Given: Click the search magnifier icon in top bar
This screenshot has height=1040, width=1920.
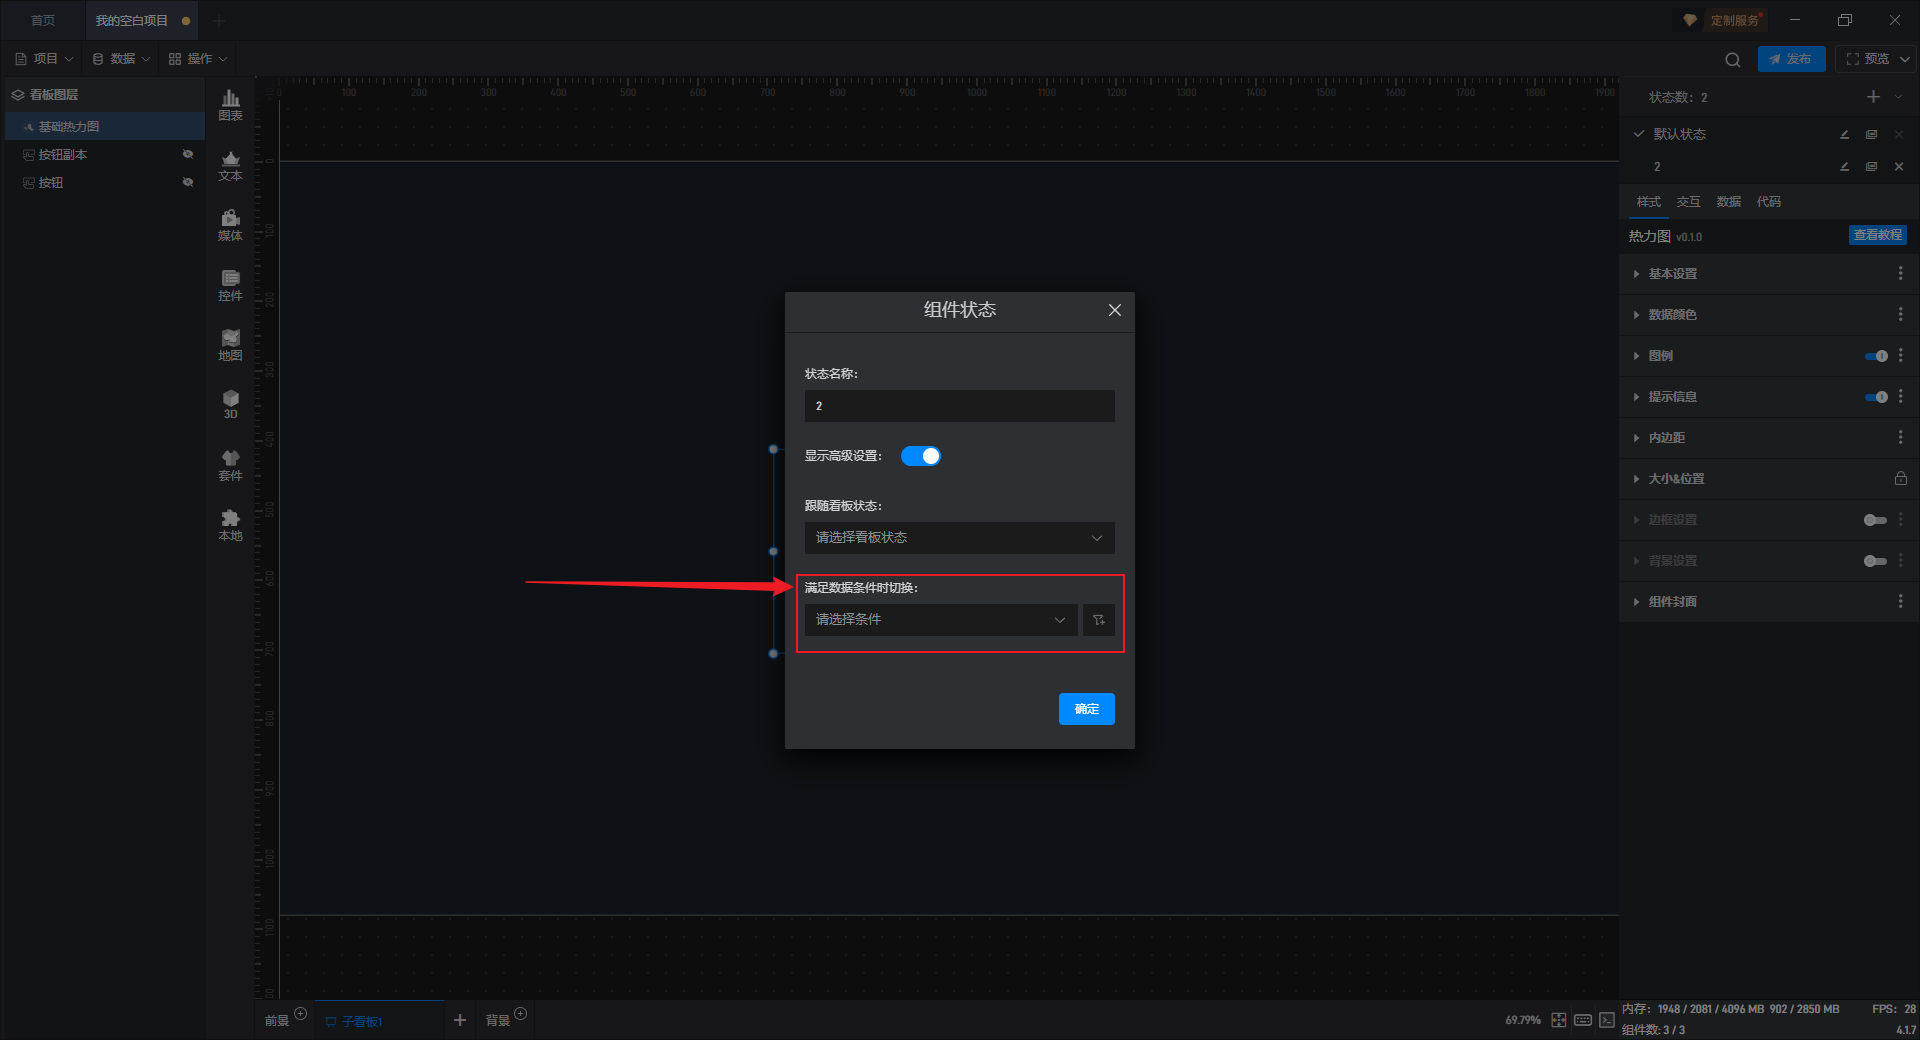Looking at the screenshot, I should [x=1732, y=59].
